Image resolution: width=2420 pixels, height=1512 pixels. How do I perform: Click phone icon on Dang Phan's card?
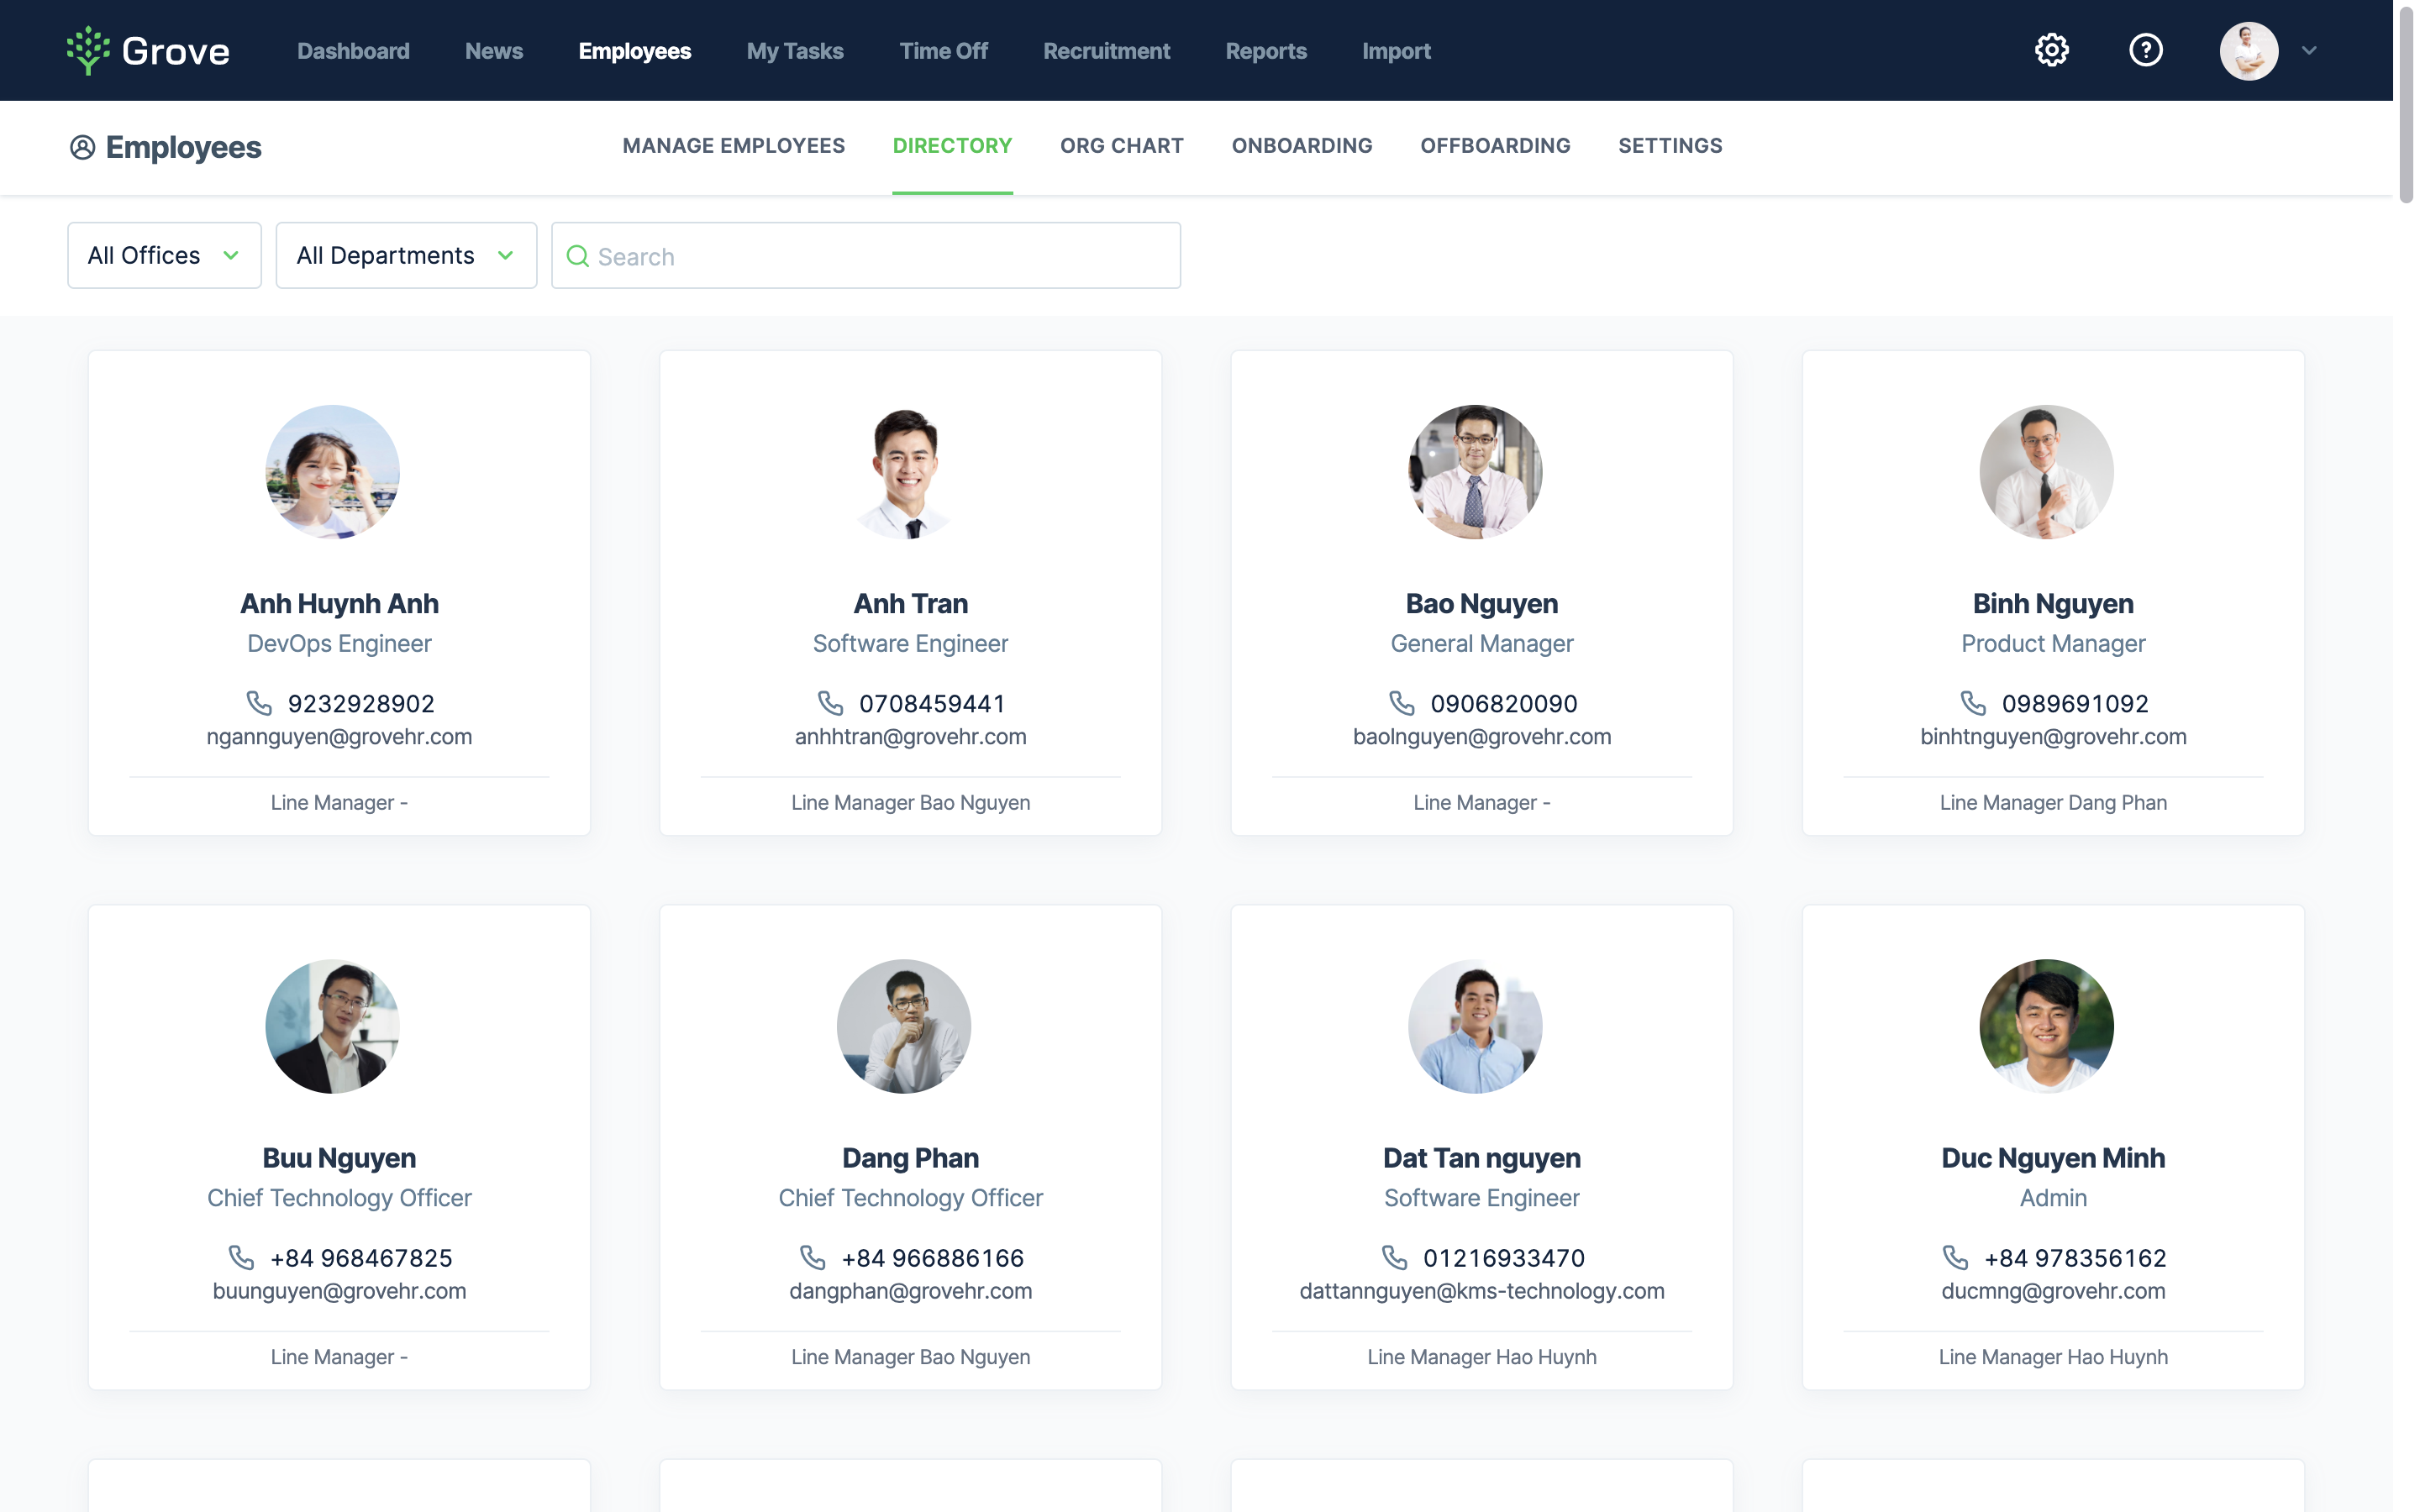click(x=812, y=1257)
